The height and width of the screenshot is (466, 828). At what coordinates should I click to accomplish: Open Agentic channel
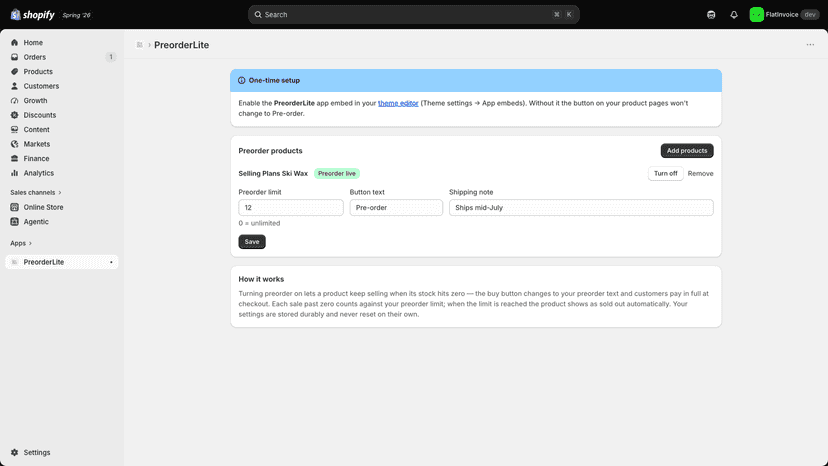[x=36, y=222]
